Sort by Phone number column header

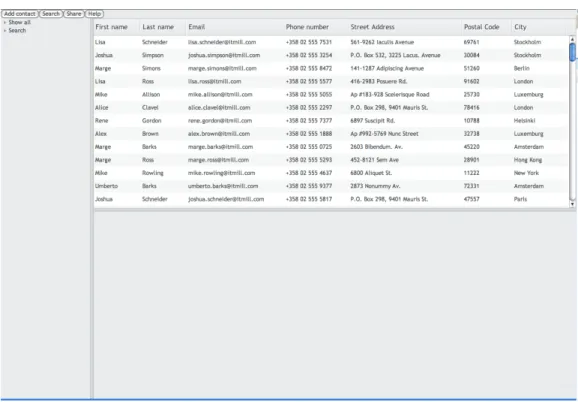pos(307,27)
